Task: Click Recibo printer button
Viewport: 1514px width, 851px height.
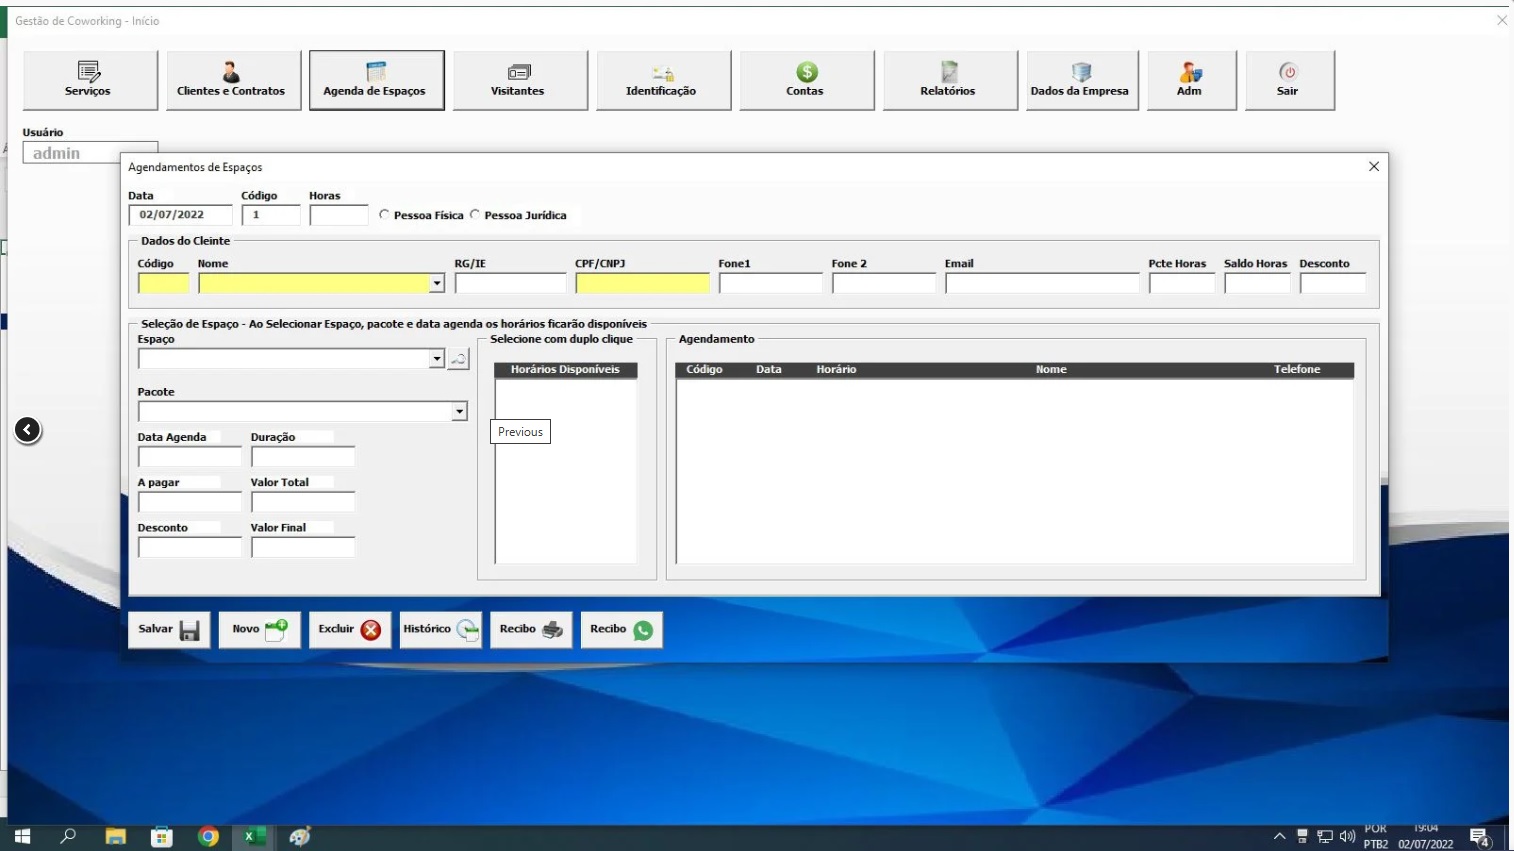Action: pyautogui.click(x=530, y=630)
